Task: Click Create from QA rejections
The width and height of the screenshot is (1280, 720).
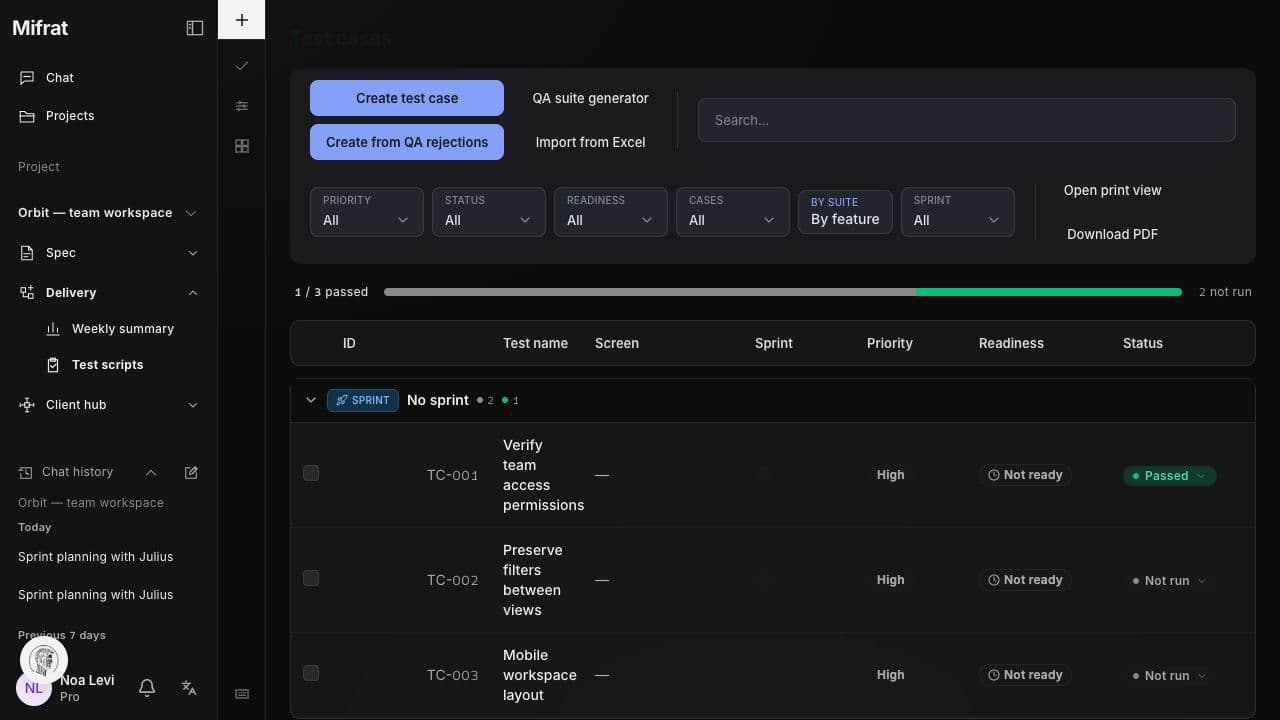Action: (407, 142)
